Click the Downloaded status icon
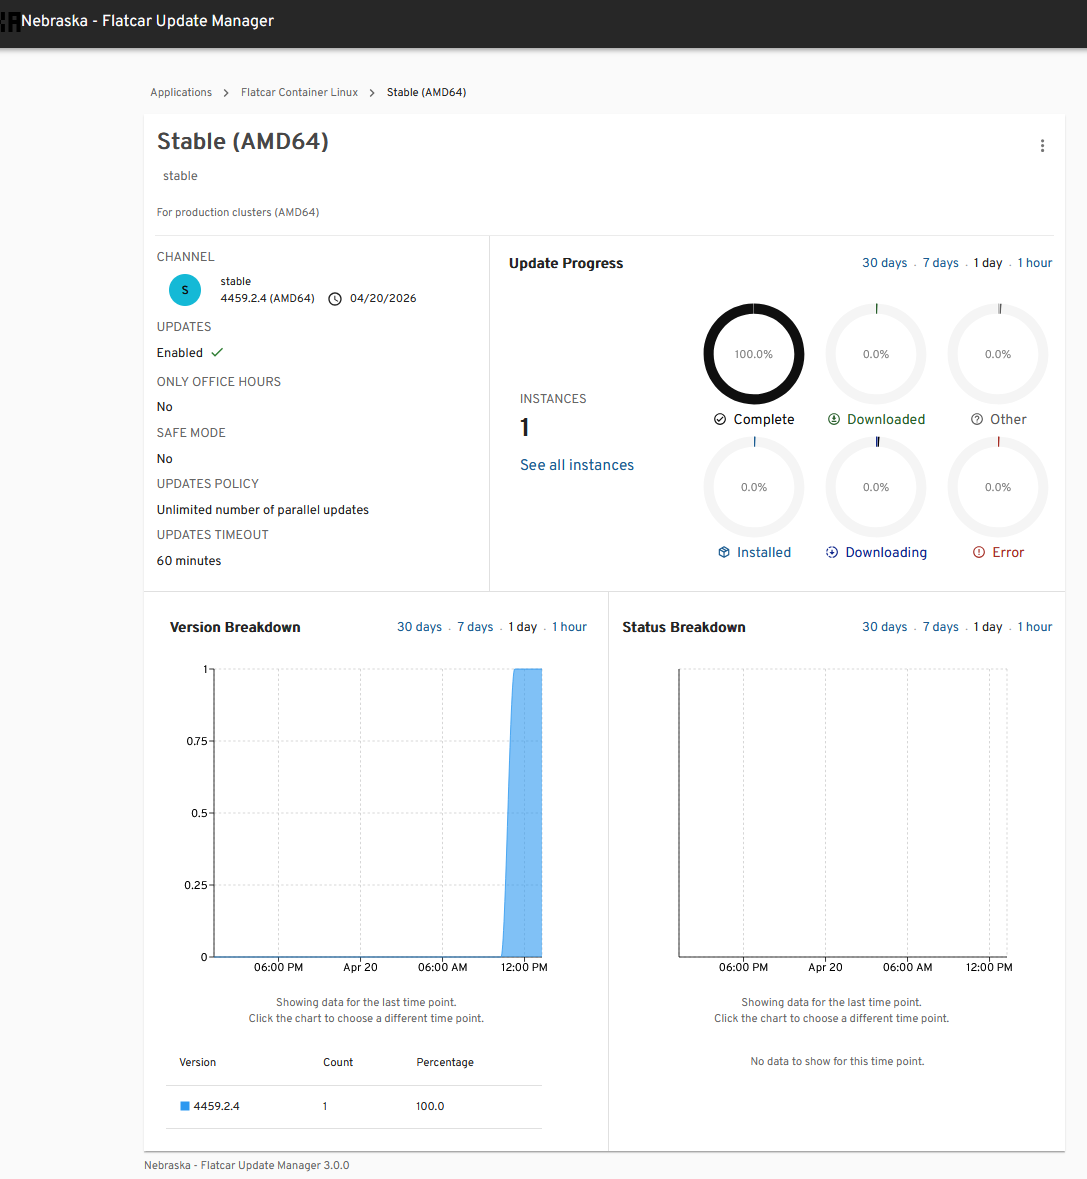1087x1179 pixels. 834,420
